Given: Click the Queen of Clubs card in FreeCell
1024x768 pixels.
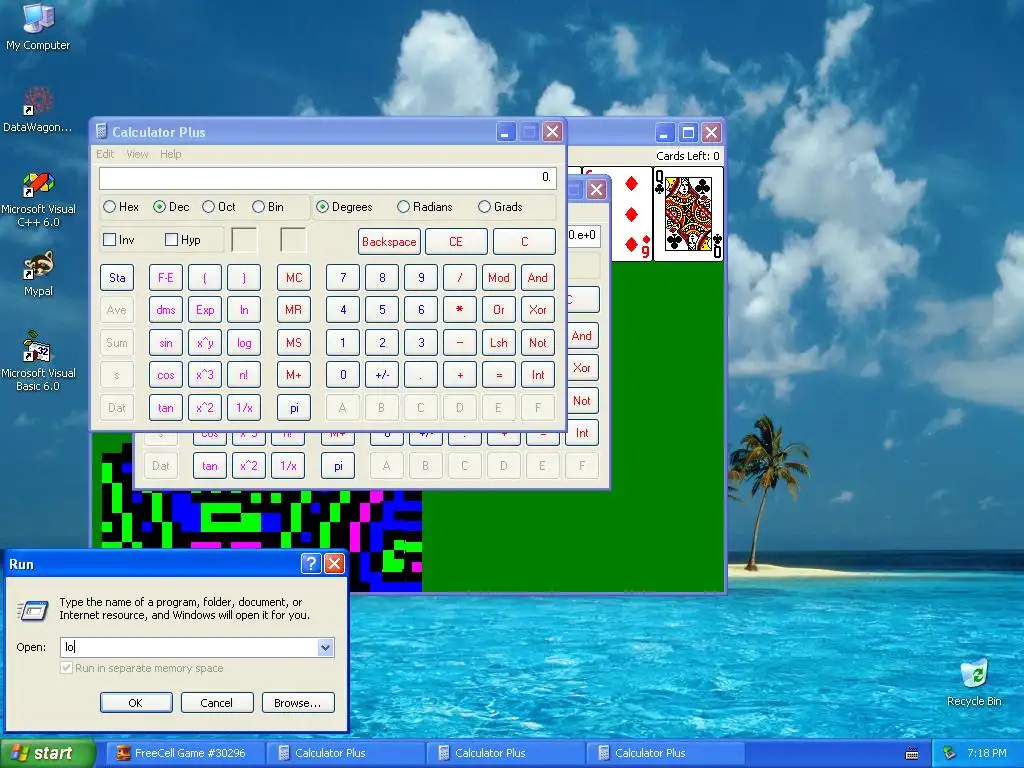Looking at the screenshot, I should [x=688, y=214].
